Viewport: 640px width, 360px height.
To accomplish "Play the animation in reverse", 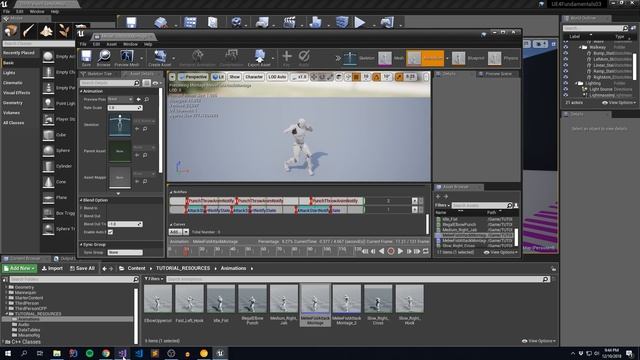I will tap(382, 251).
